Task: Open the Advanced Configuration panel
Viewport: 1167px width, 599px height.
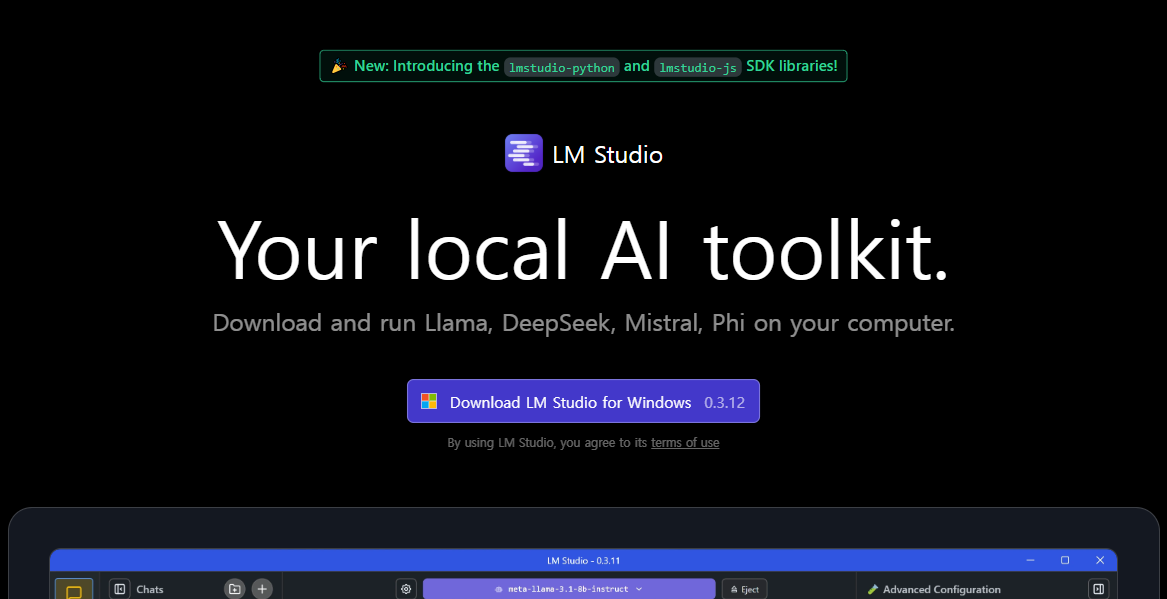Action: tap(941, 589)
